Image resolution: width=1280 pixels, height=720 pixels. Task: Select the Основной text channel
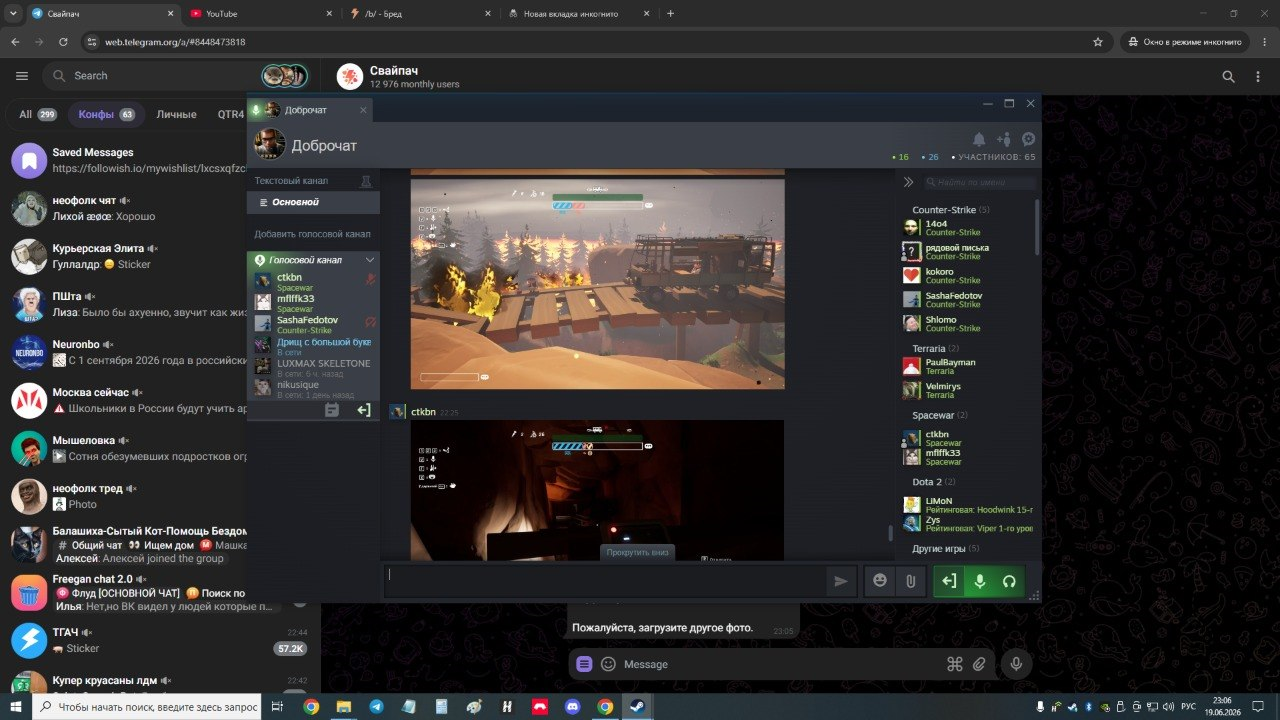point(313,202)
